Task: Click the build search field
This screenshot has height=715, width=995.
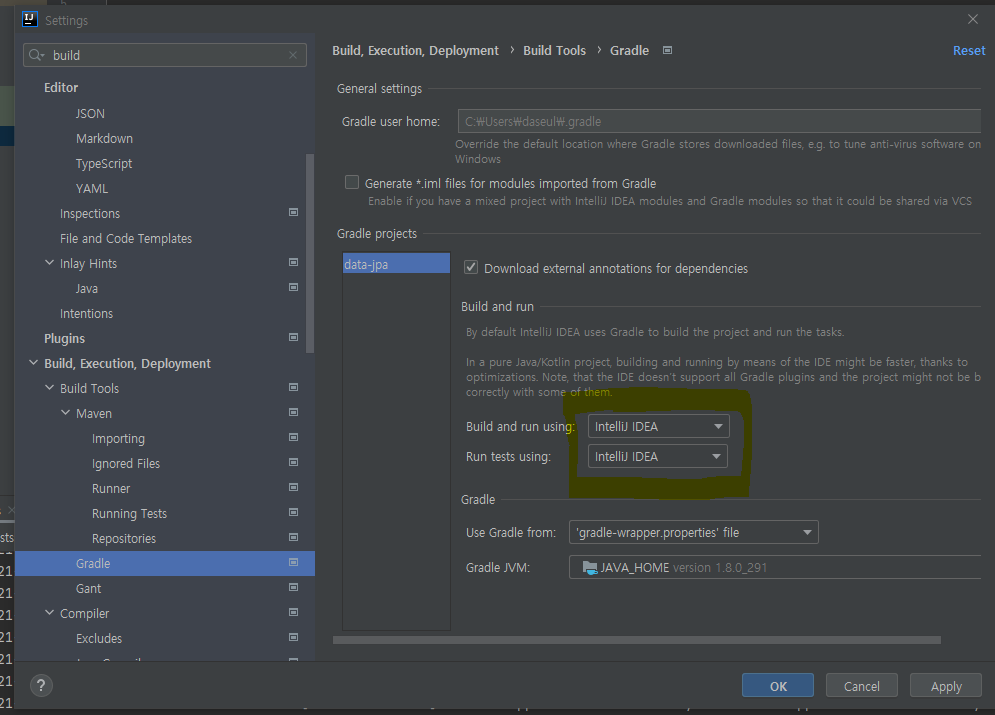Action: pos(165,55)
